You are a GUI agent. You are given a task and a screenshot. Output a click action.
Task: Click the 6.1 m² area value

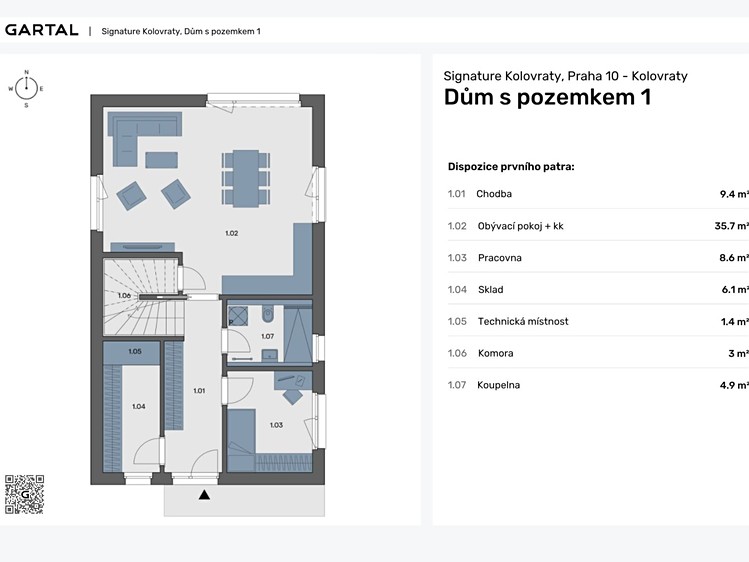735,289
